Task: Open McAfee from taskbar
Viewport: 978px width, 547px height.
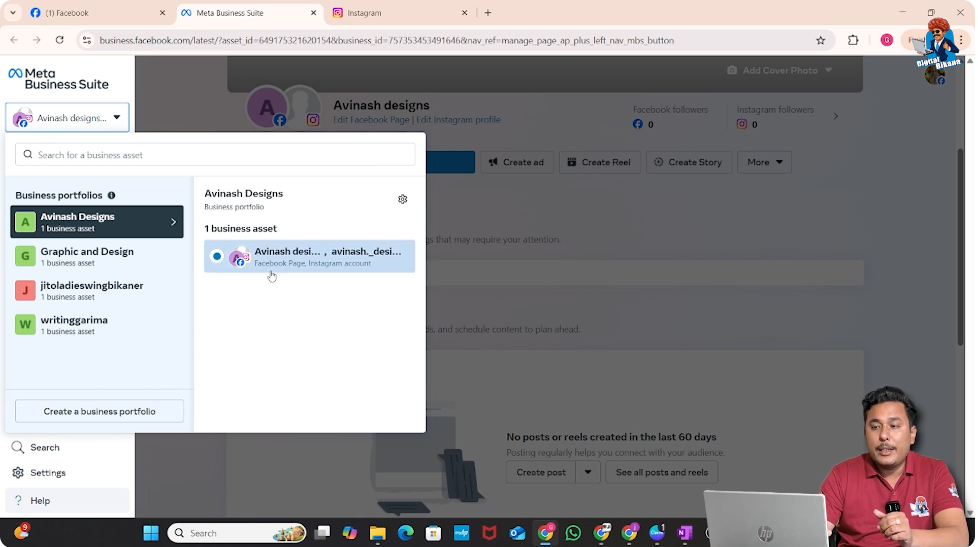Action: [x=489, y=533]
